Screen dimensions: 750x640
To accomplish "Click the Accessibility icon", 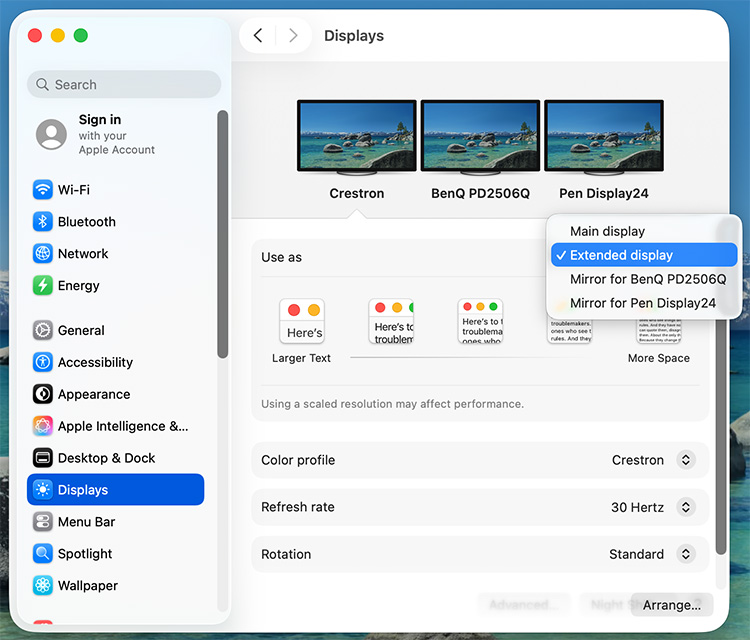I will [x=43, y=362].
